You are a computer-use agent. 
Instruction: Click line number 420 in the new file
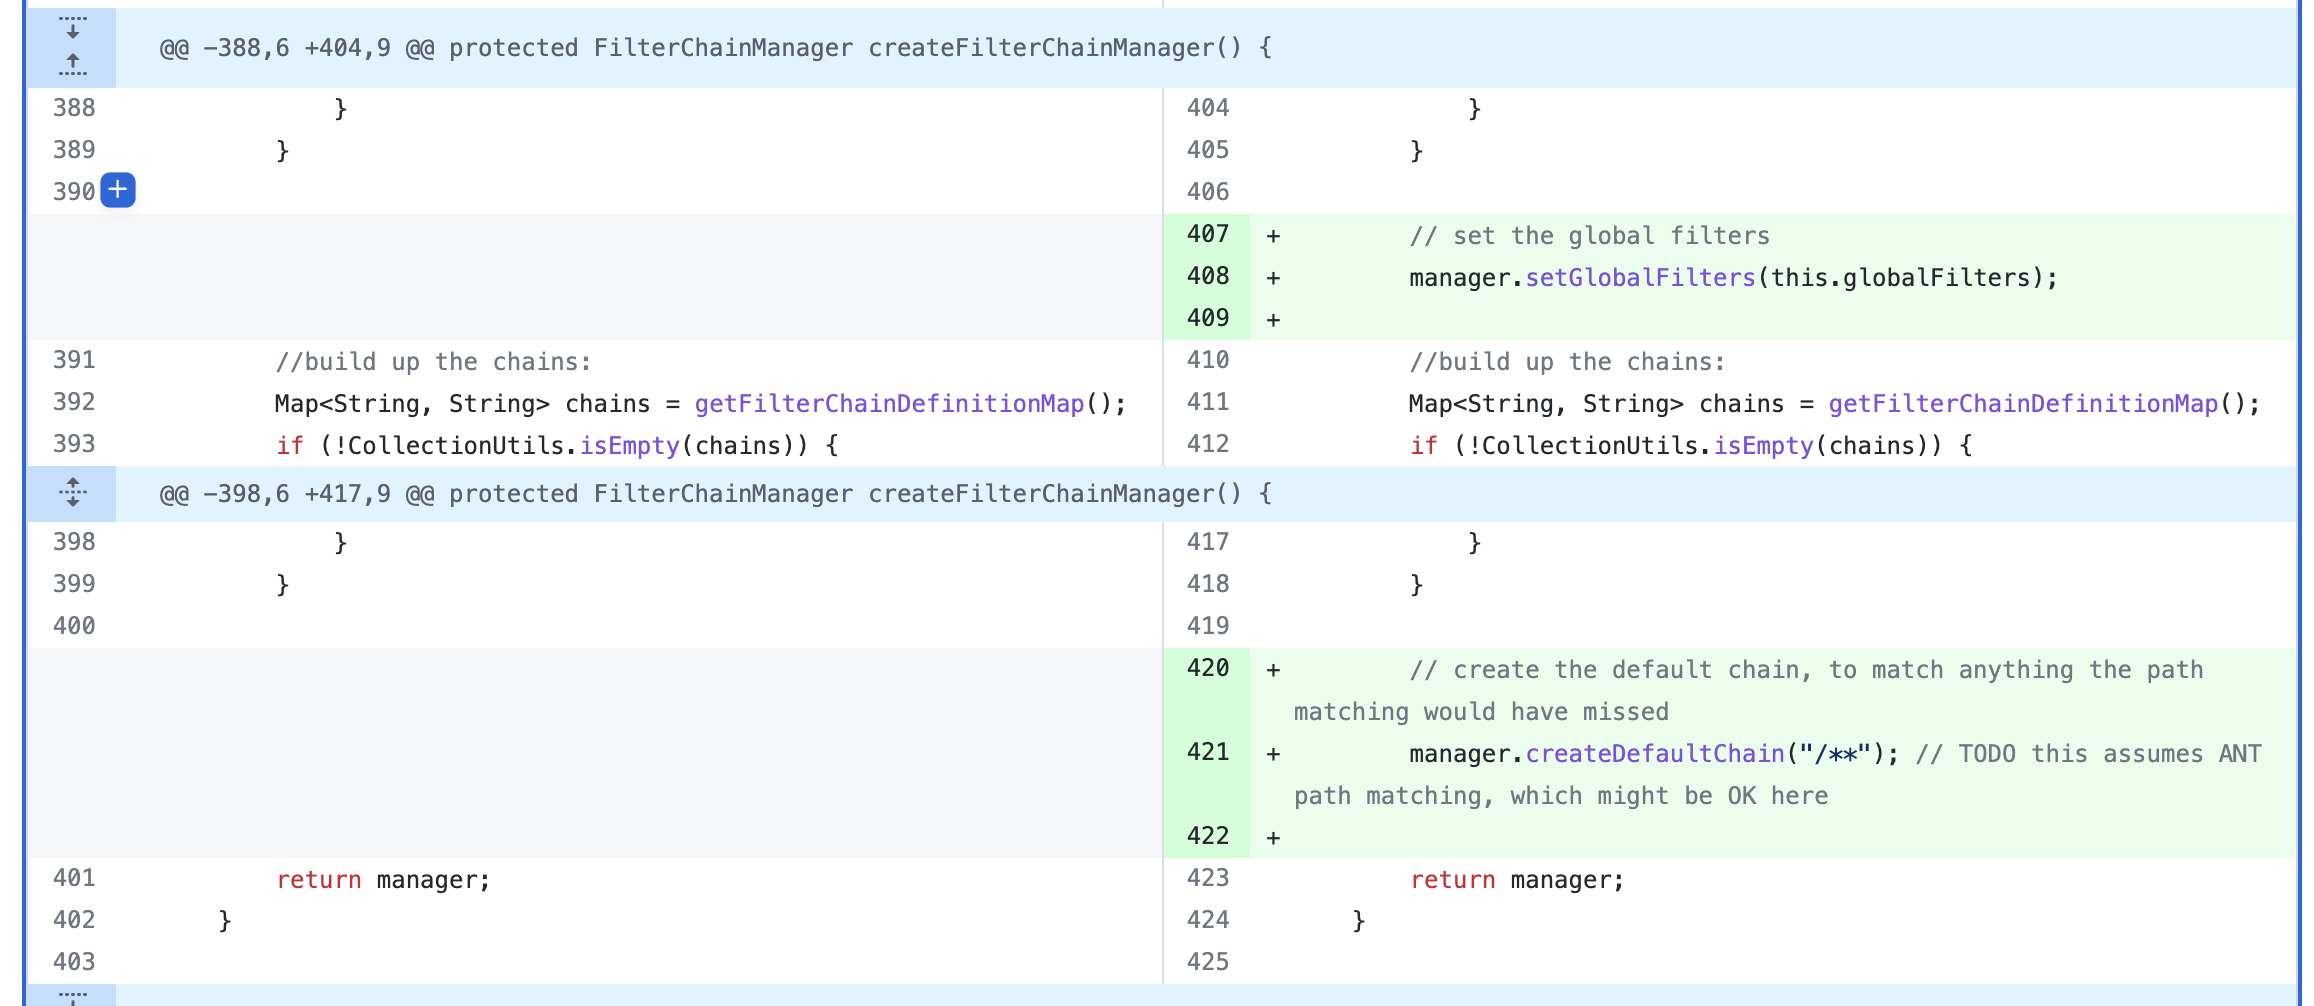1207,669
